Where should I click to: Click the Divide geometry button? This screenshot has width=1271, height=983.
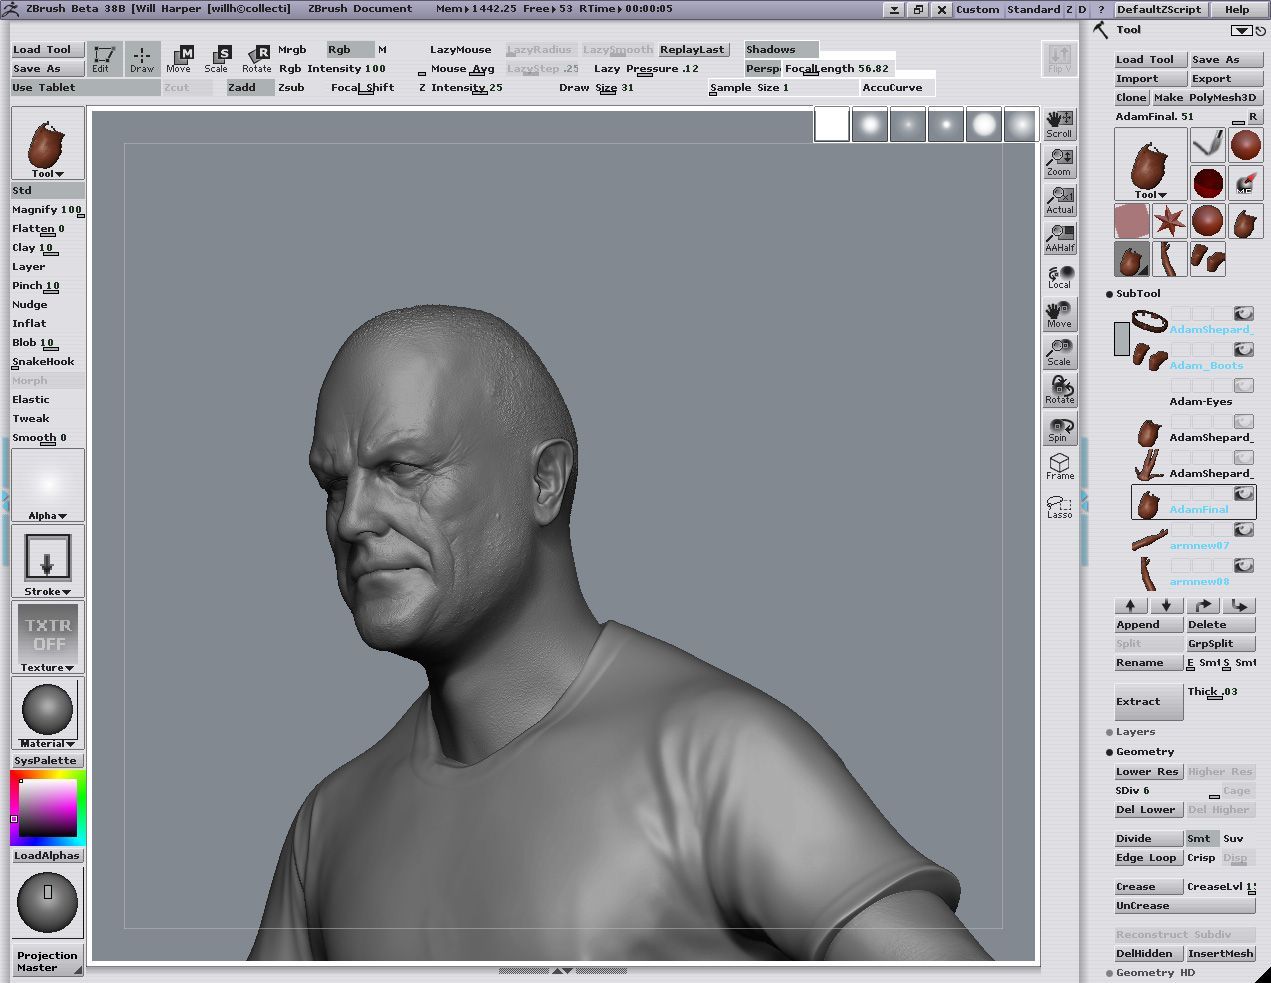[x=1148, y=839]
